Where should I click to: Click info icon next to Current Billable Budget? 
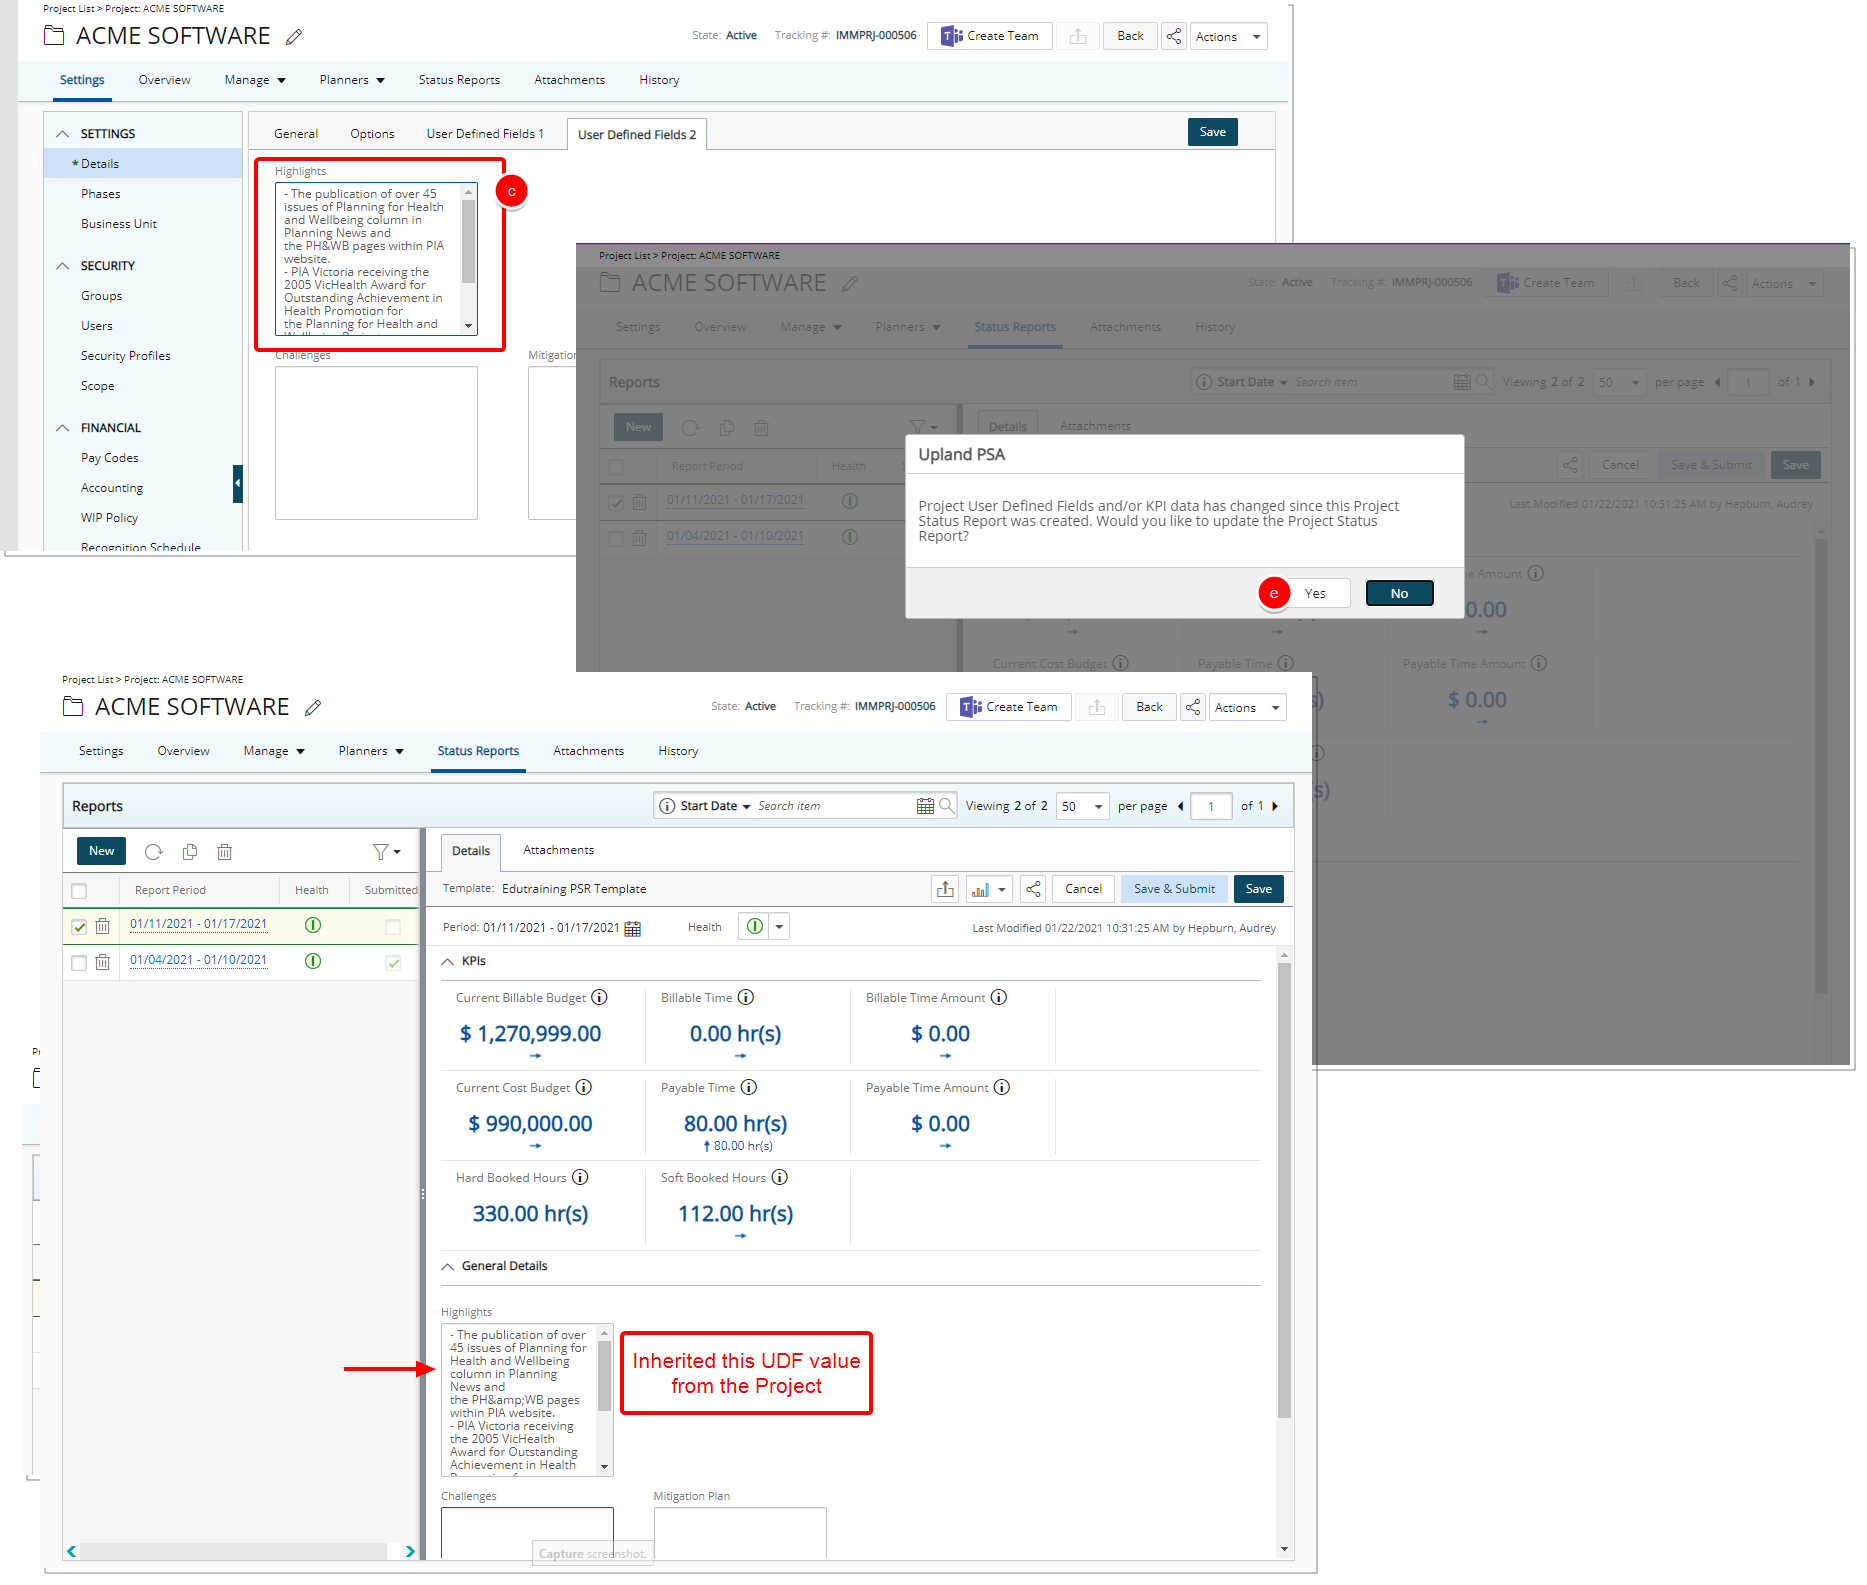click(599, 997)
